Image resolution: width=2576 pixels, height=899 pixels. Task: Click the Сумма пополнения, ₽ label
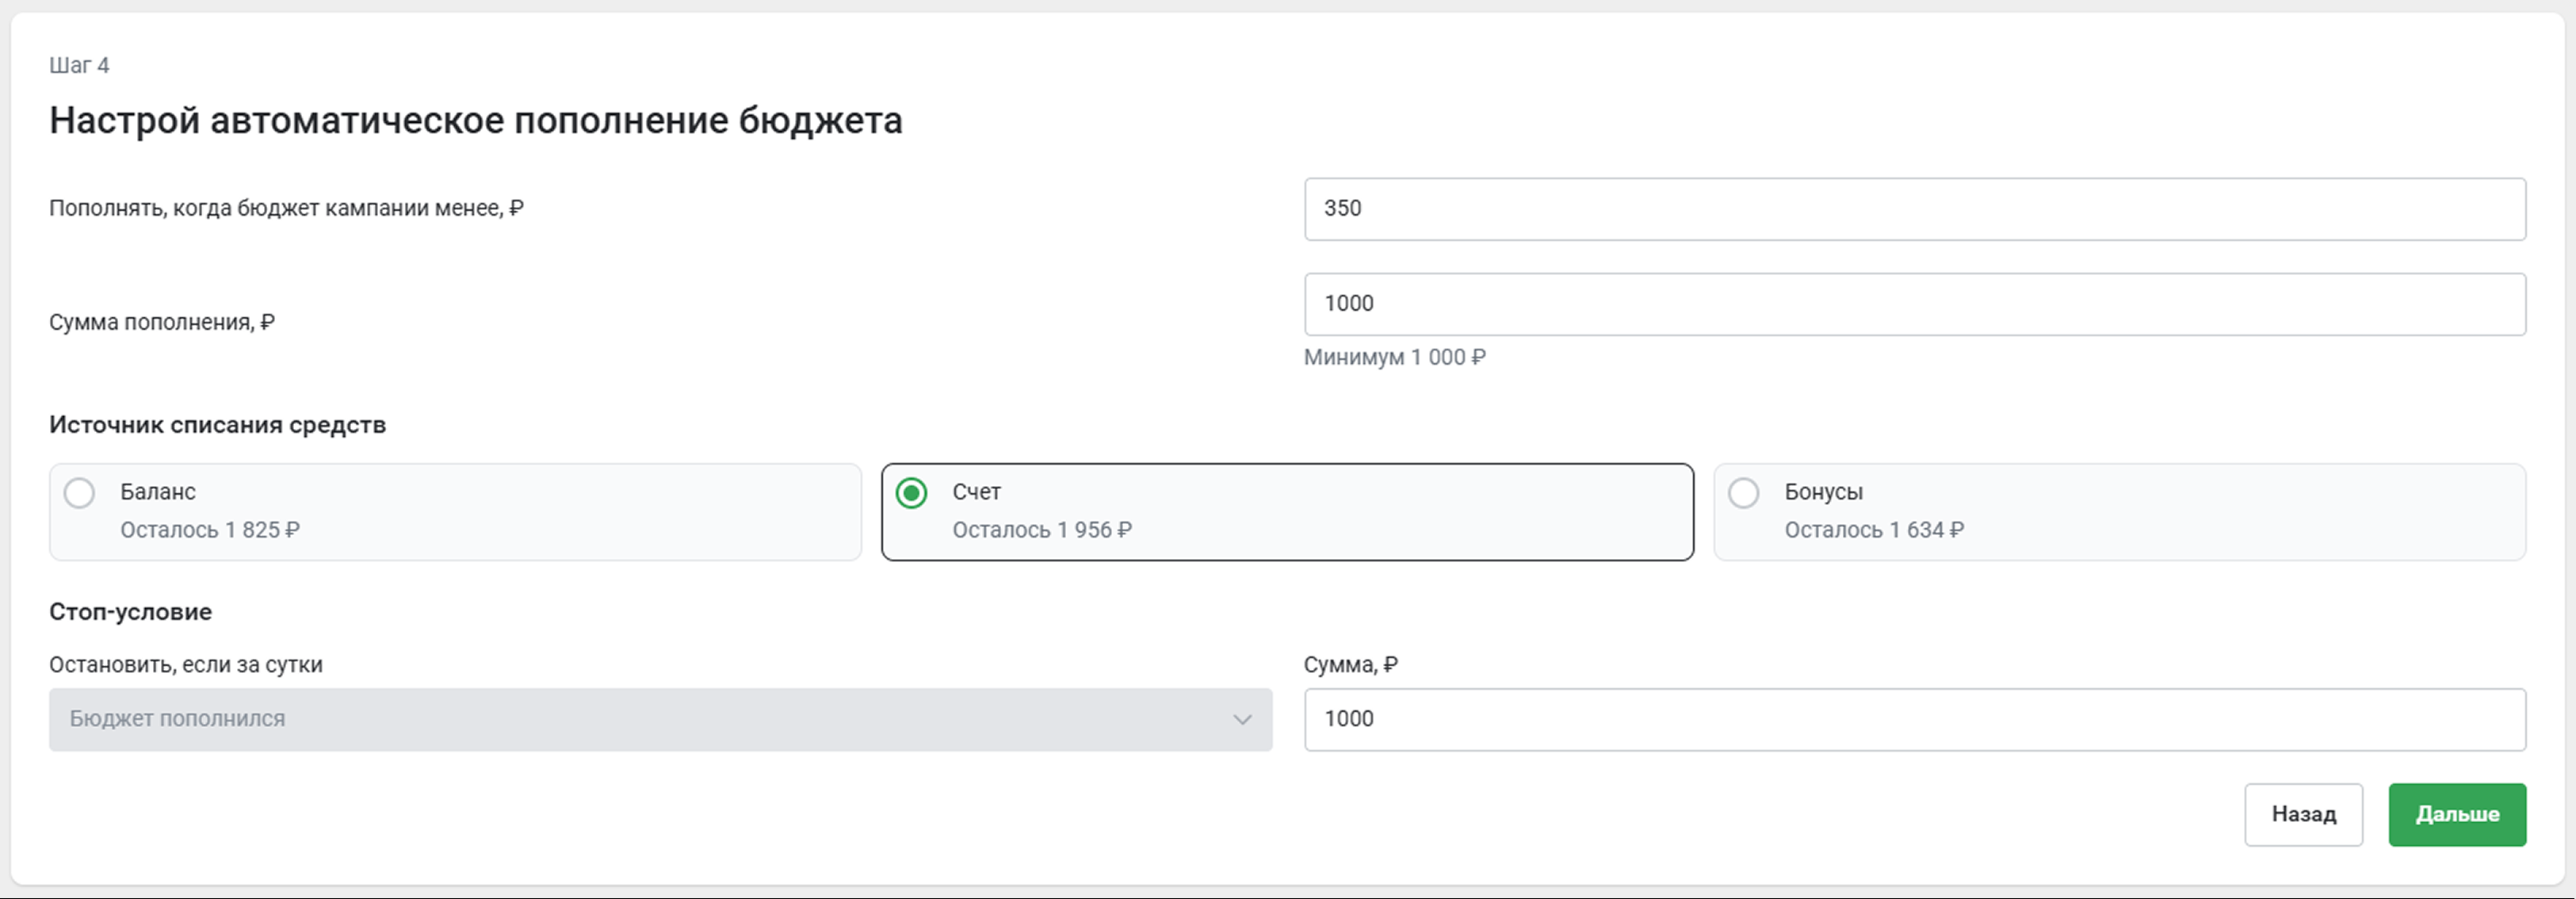coord(162,322)
